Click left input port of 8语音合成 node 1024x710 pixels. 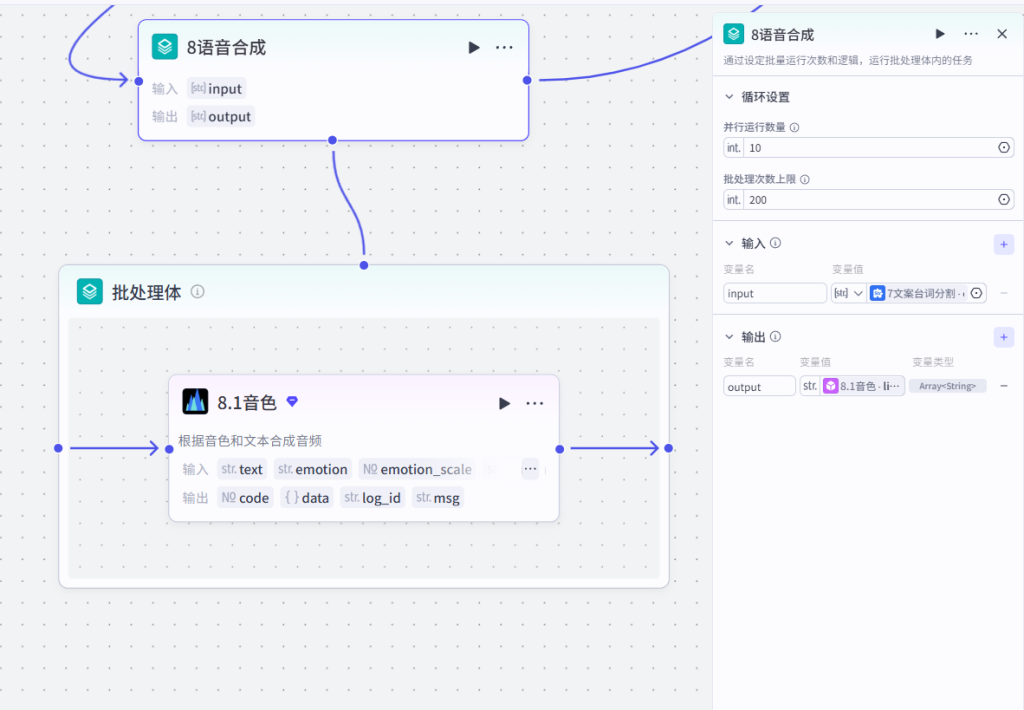[138, 81]
